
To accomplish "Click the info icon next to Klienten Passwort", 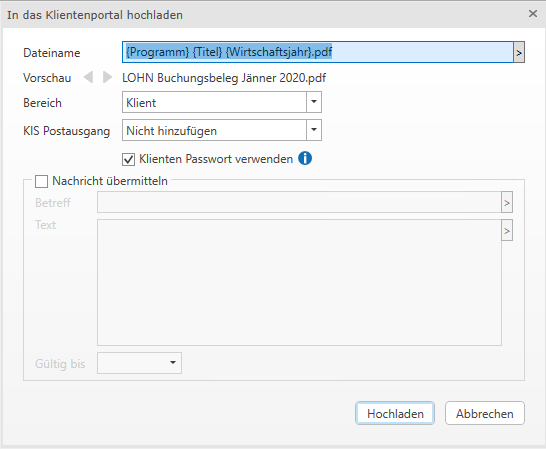I will coord(305,158).
